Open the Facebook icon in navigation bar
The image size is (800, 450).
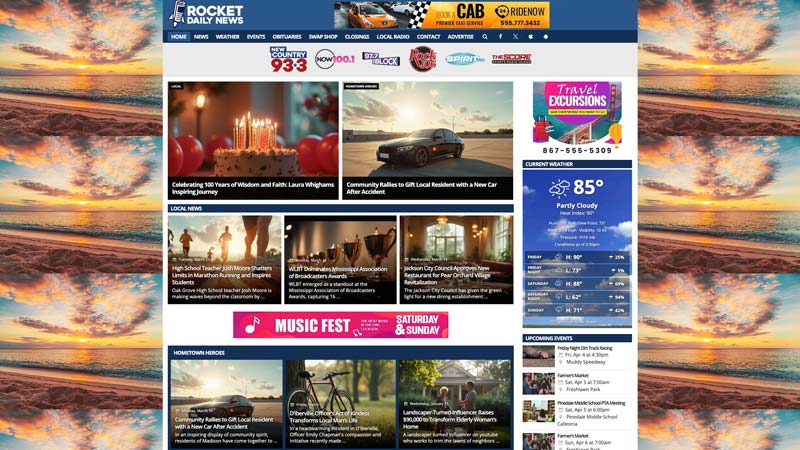point(500,36)
